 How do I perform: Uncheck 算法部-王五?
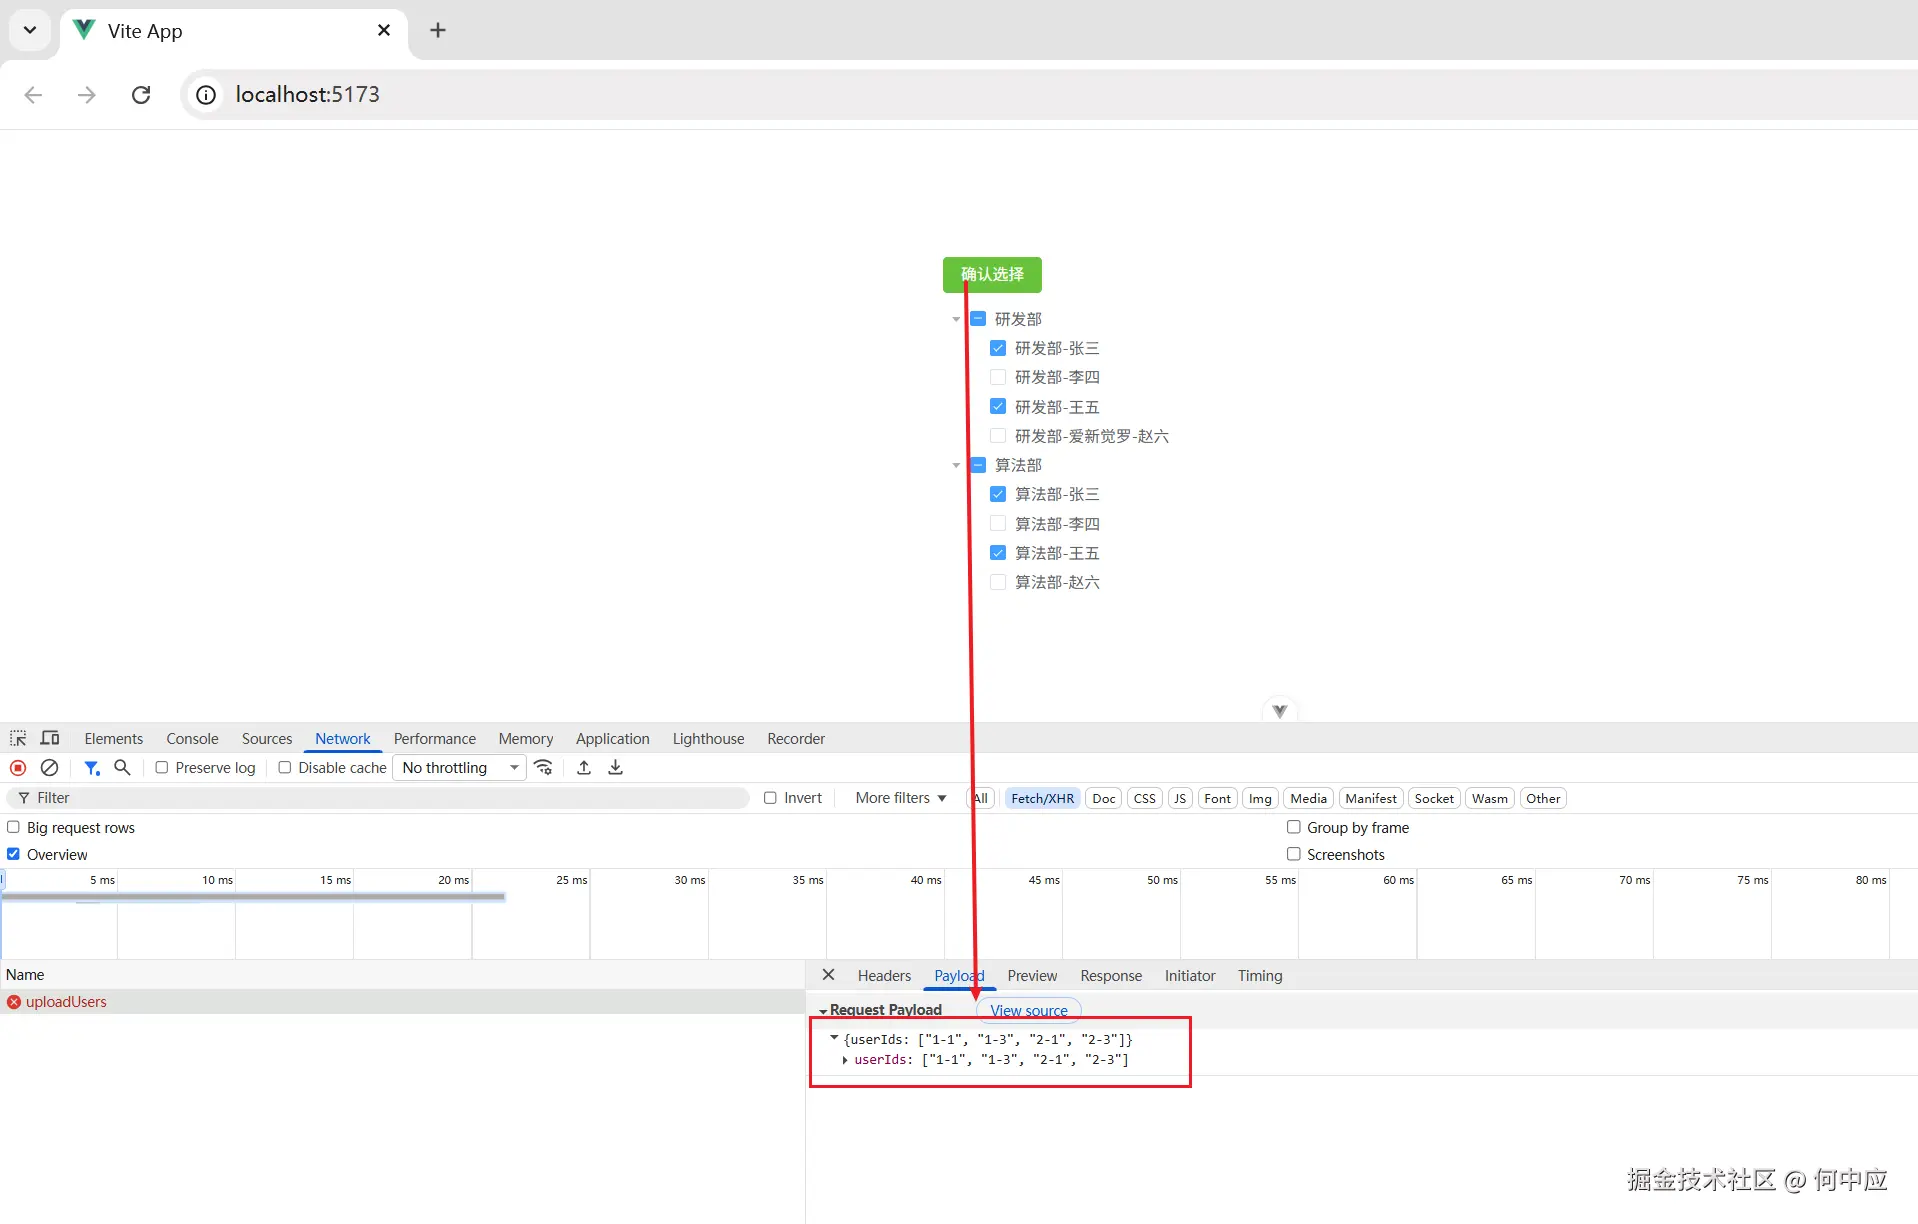pyautogui.click(x=998, y=553)
